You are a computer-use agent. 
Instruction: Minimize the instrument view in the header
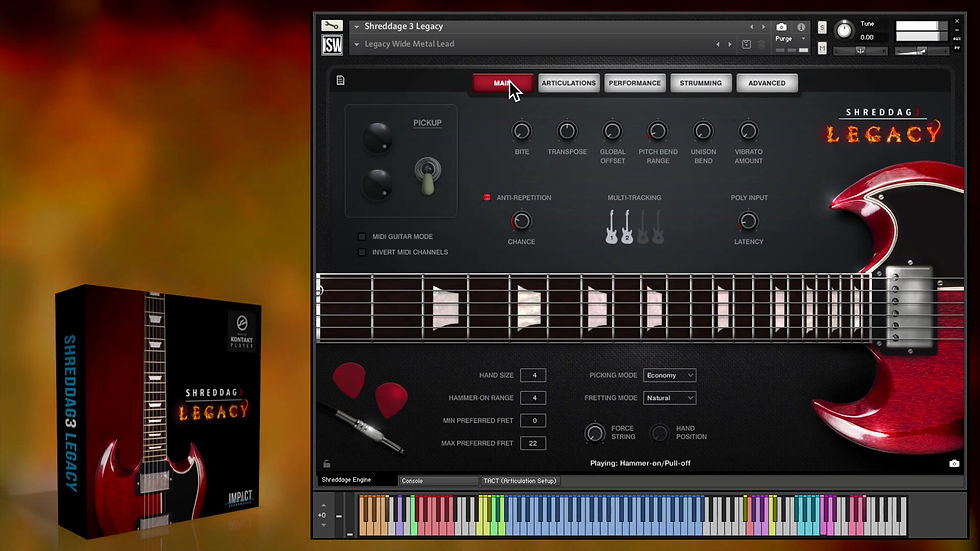pyautogui.click(x=957, y=30)
